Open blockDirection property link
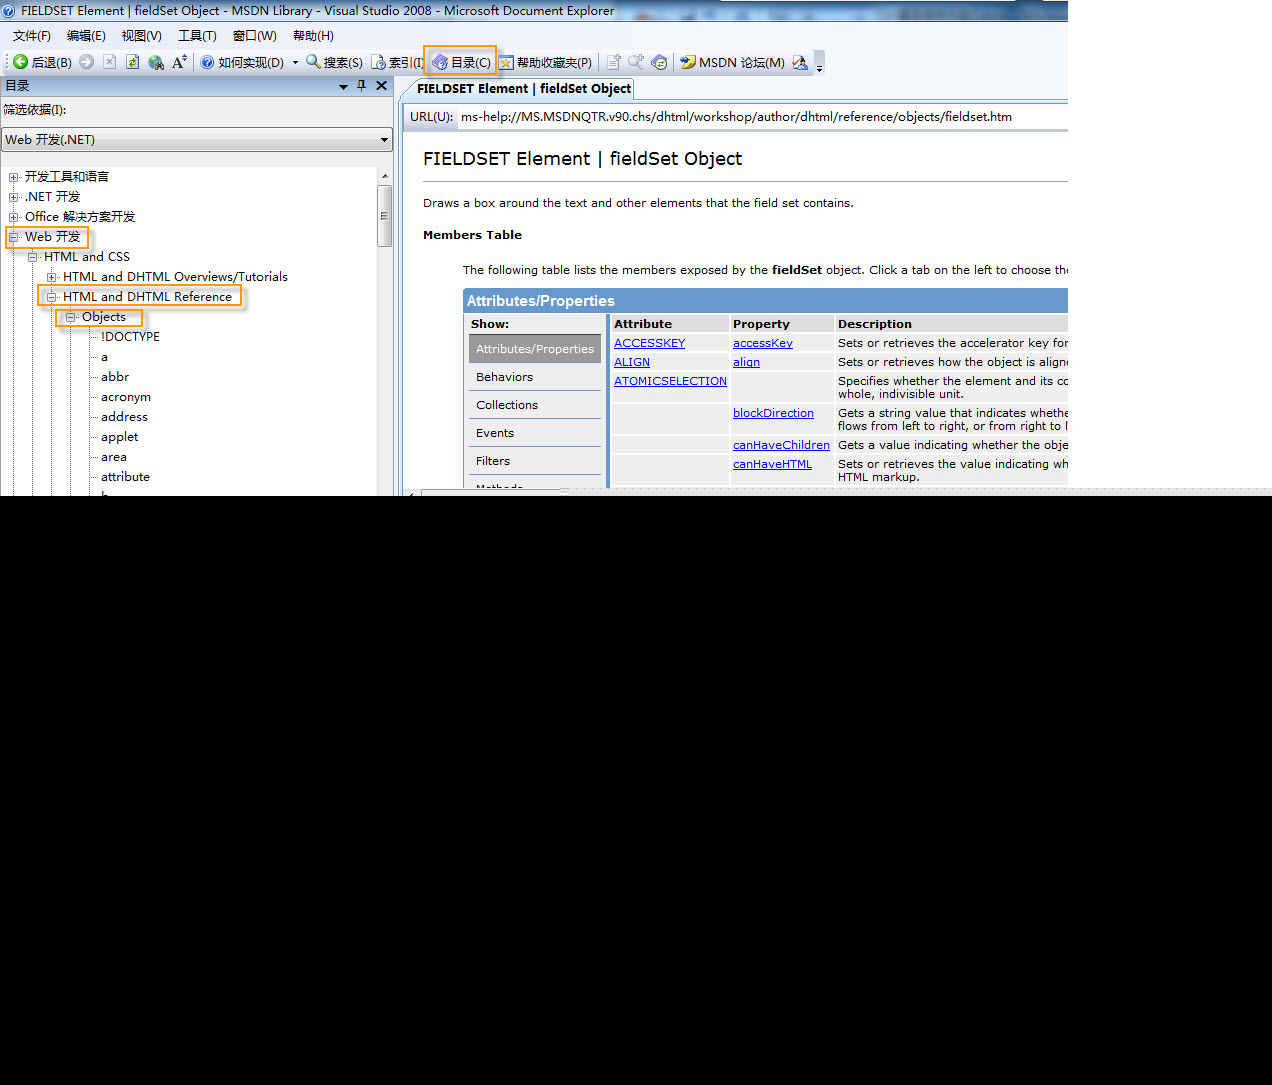The height and width of the screenshot is (1085, 1272). pyautogui.click(x=773, y=413)
